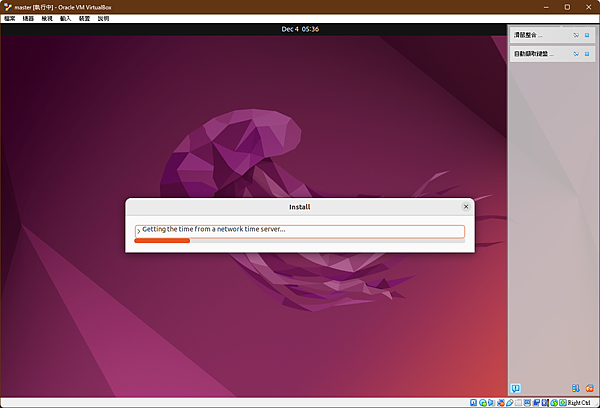
Task: Click the recording status icon
Action: (536, 403)
